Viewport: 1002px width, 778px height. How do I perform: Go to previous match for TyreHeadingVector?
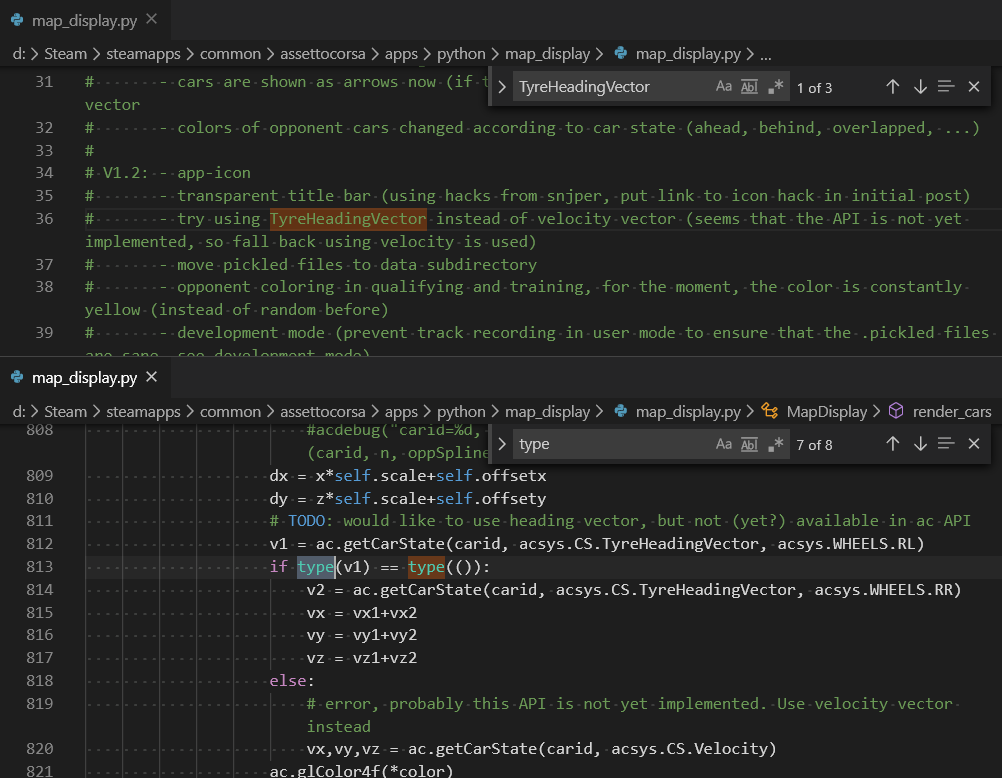(x=893, y=86)
